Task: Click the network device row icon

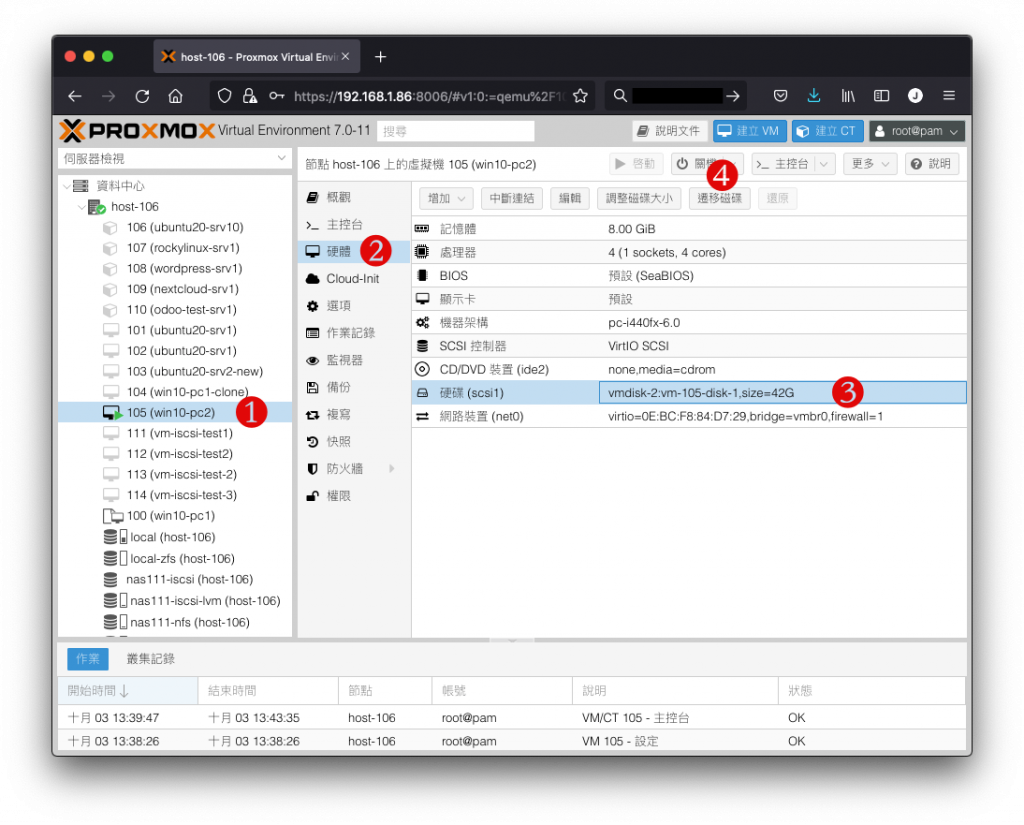Action: coord(423,416)
